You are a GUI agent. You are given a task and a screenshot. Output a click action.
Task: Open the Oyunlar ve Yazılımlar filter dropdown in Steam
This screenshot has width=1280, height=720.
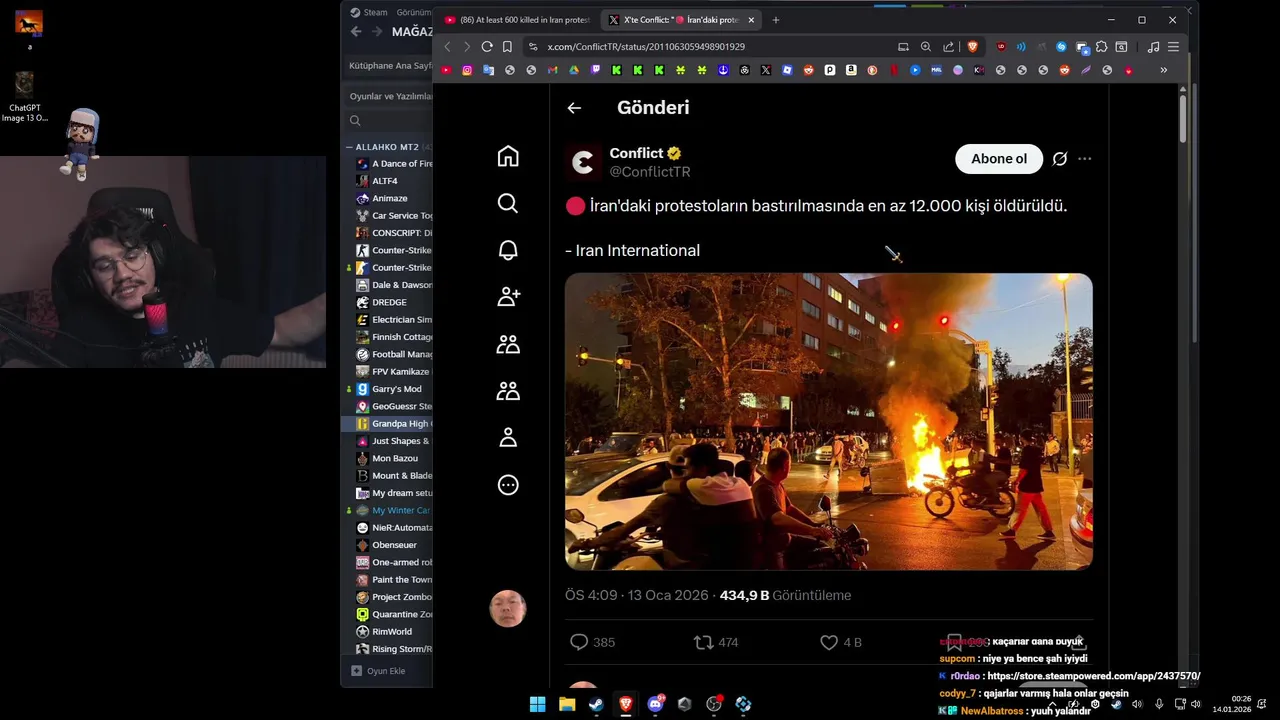(x=390, y=96)
